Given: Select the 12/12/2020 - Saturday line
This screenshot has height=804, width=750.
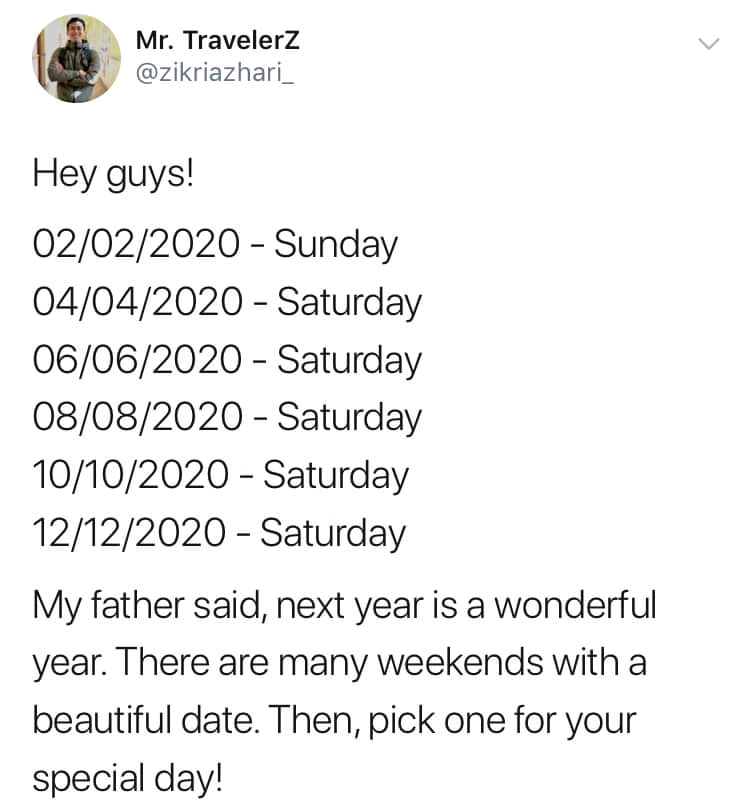Looking at the screenshot, I should point(219,534).
